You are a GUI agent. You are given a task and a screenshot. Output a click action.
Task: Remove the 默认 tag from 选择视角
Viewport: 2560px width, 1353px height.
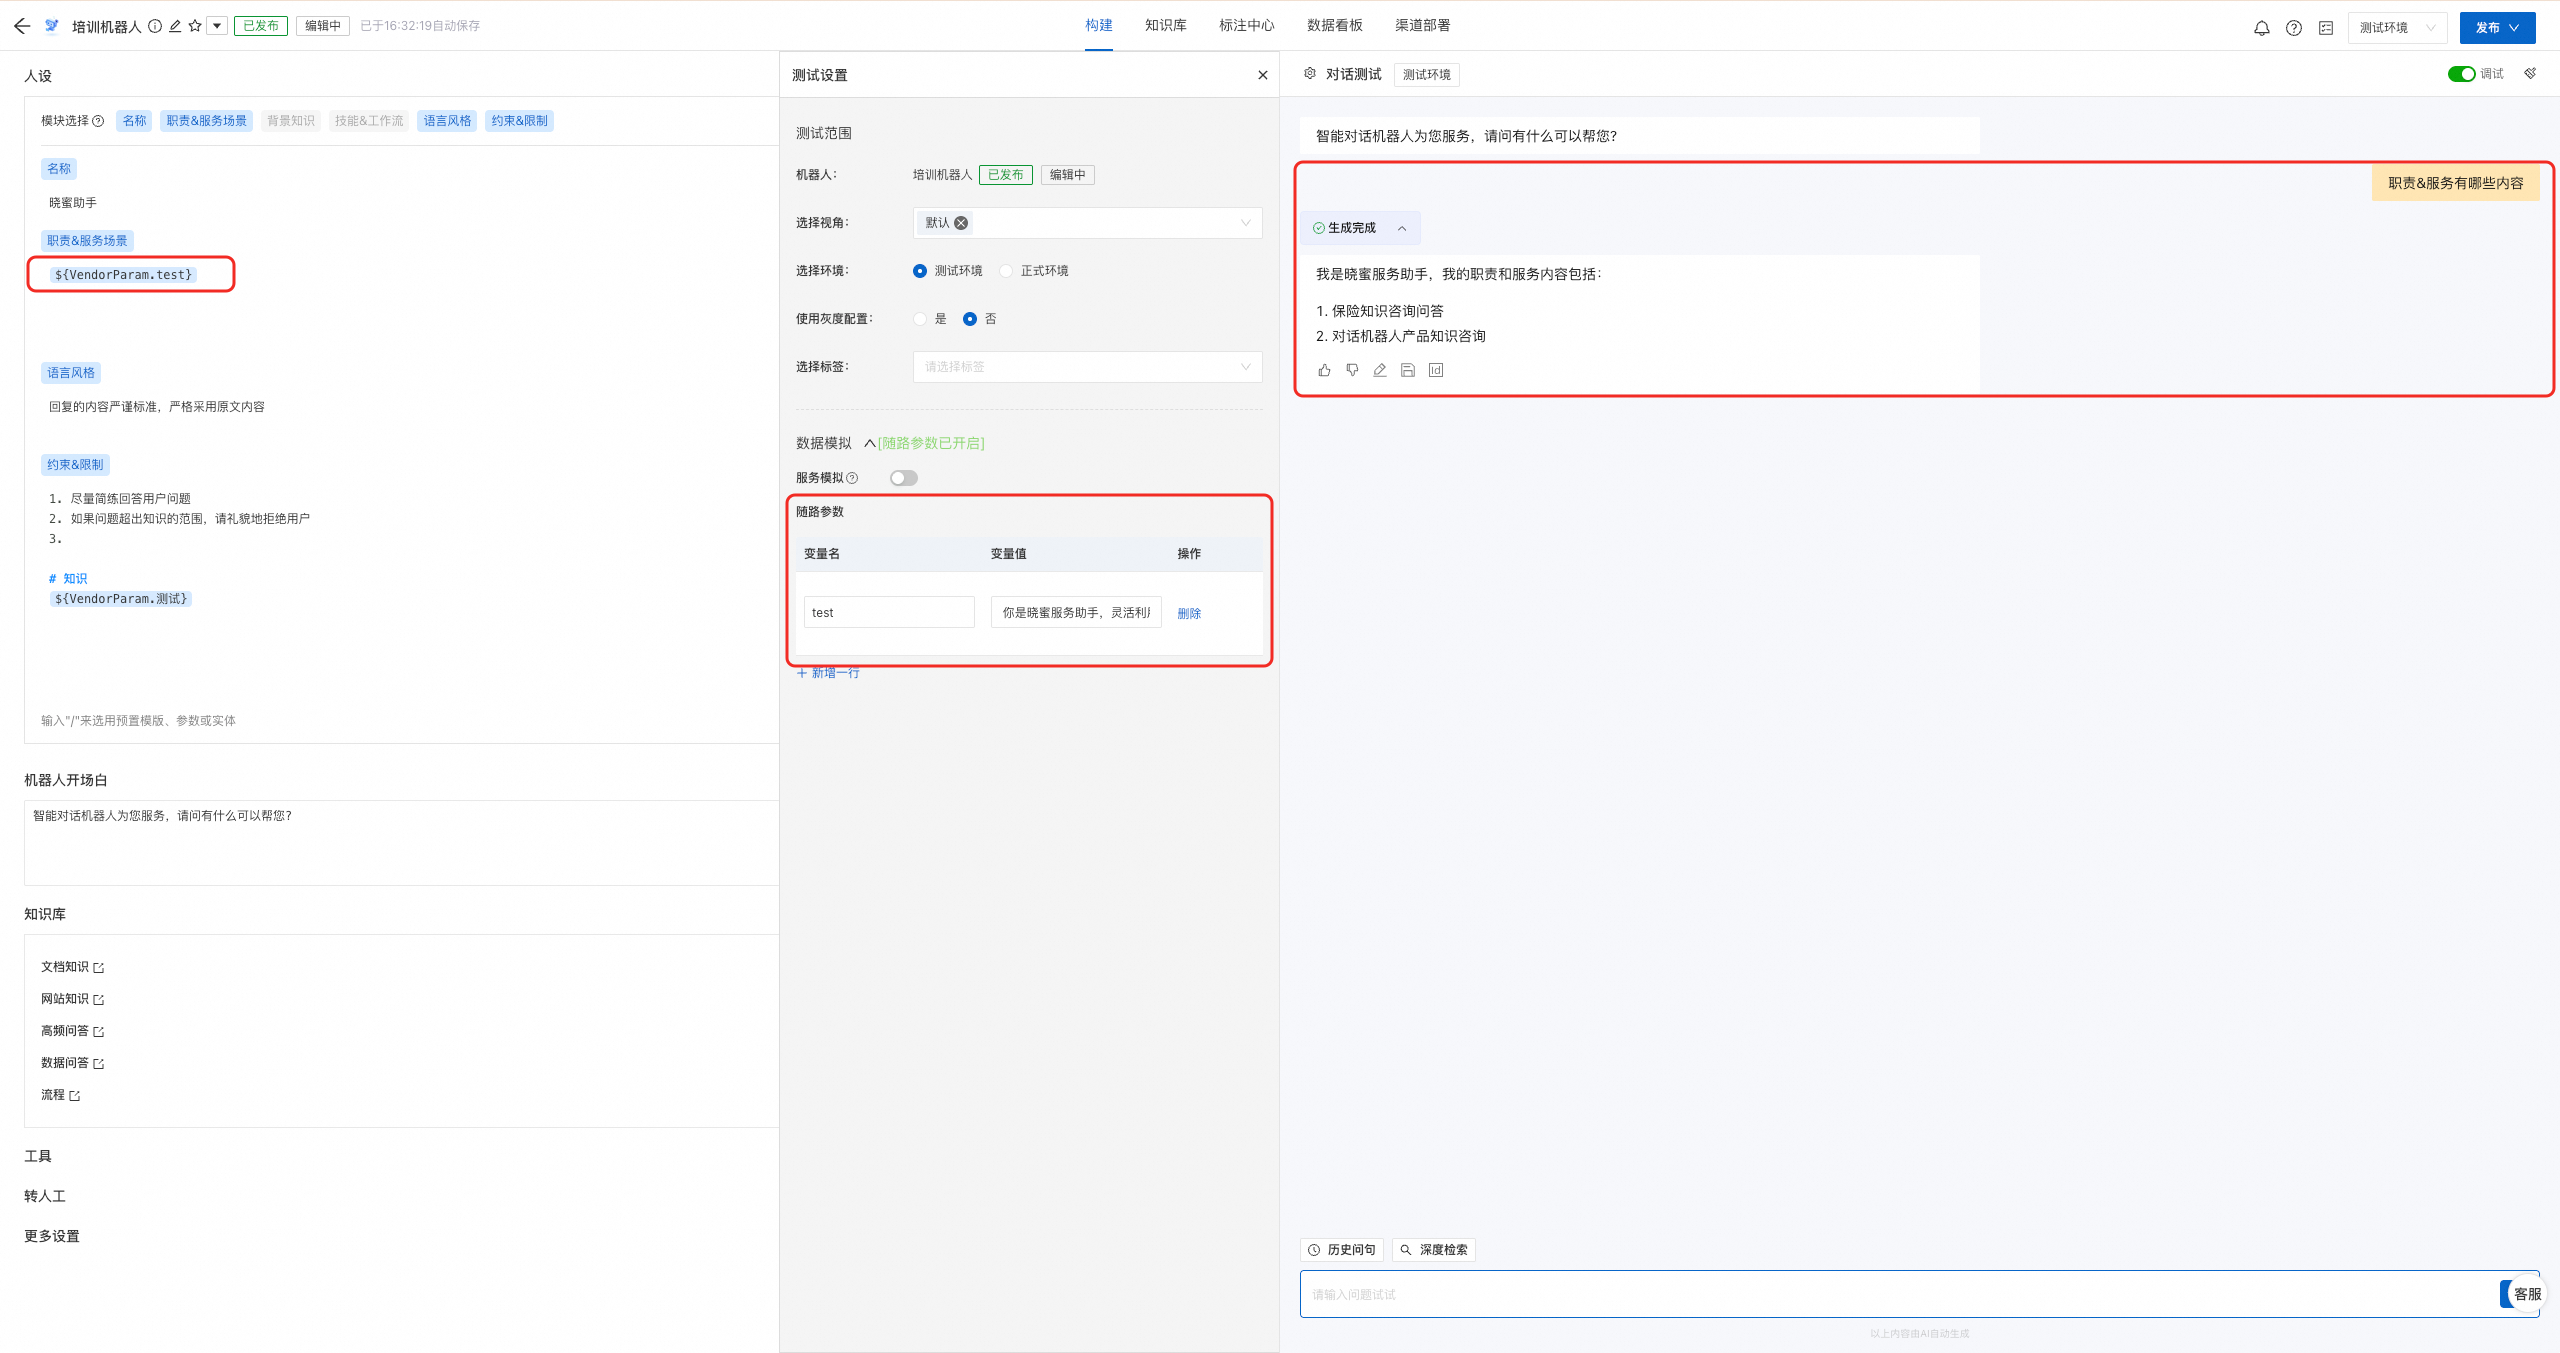[961, 223]
